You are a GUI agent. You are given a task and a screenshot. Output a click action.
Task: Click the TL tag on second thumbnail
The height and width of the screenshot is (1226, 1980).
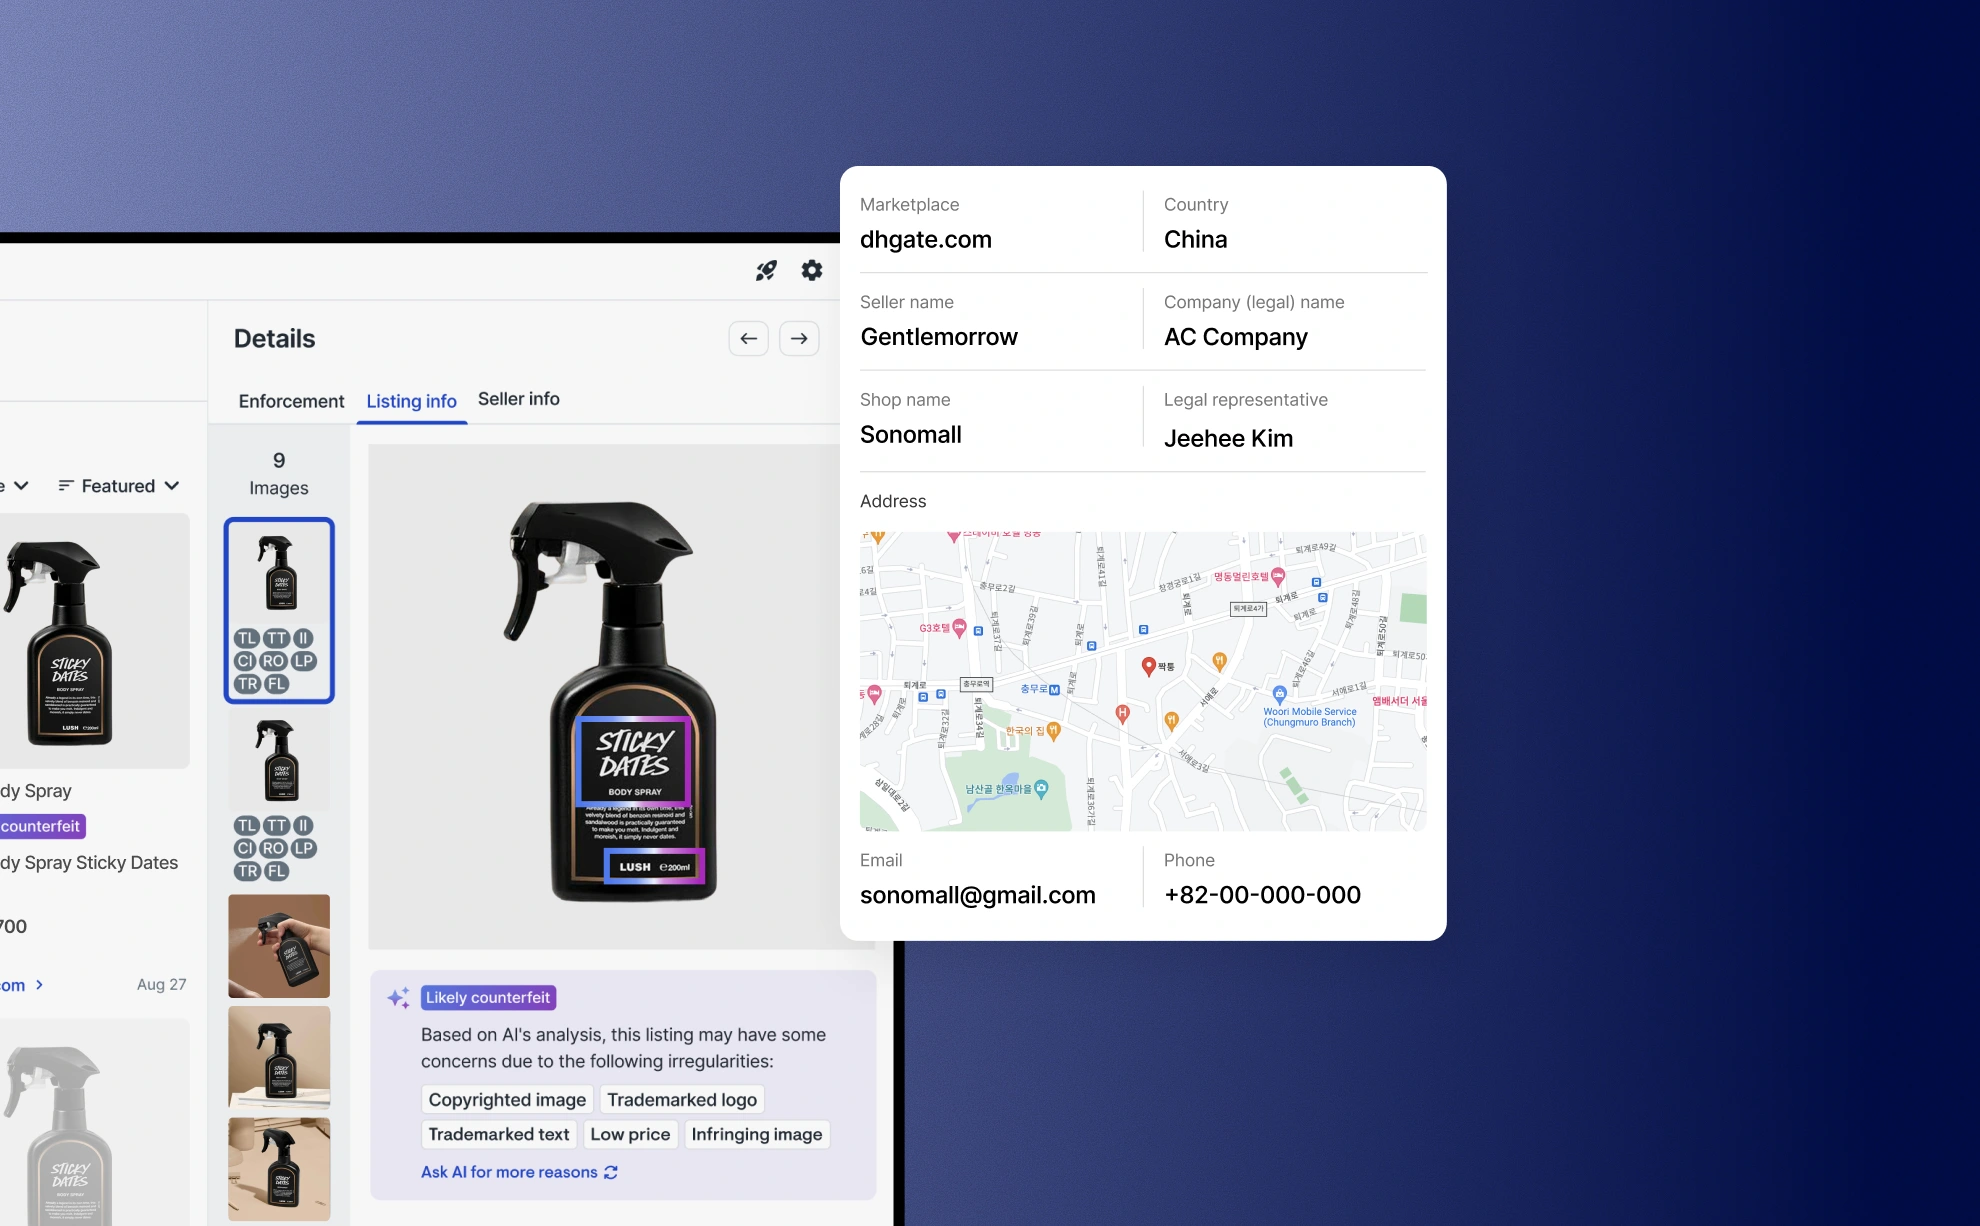(247, 825)
